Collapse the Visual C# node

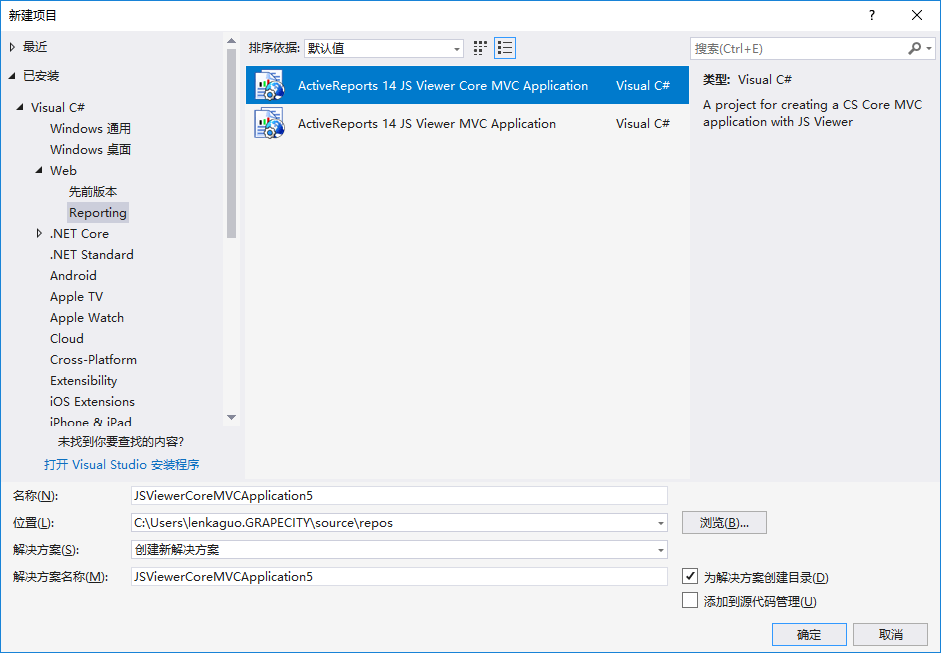point(20,107)
